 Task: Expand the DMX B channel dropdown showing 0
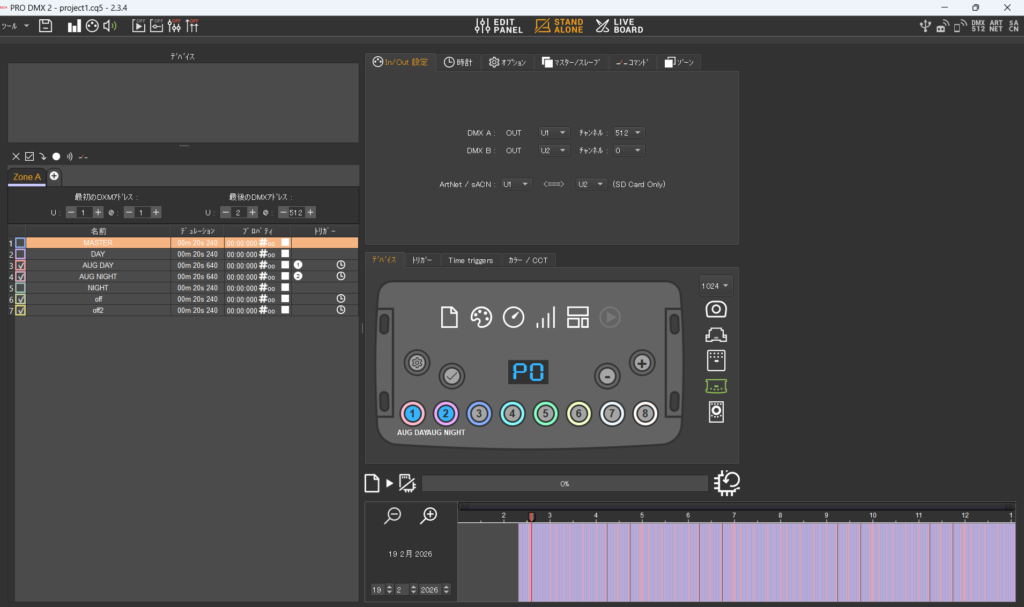(629, 150)
